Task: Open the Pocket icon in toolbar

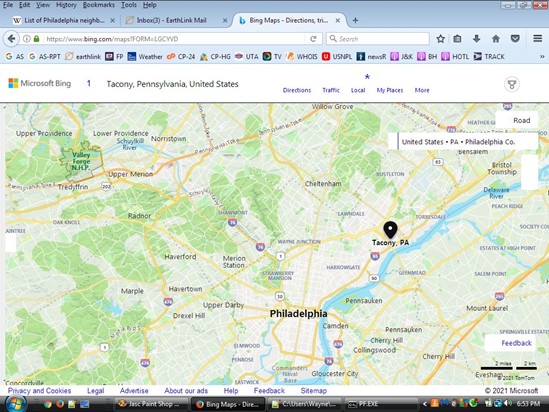Action: pos(515,39)
